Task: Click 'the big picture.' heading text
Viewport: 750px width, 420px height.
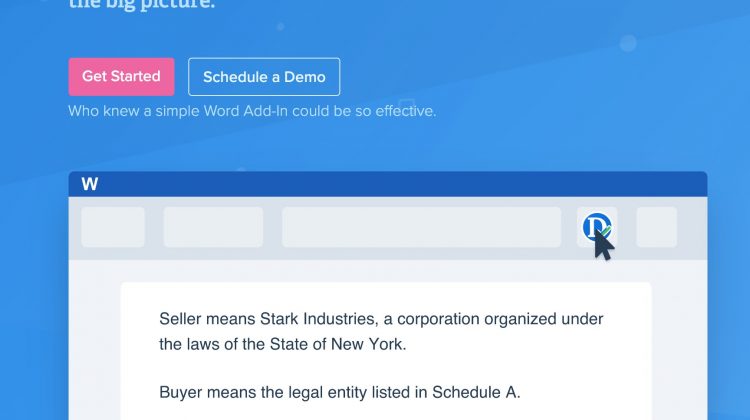Action: point(142,5)
